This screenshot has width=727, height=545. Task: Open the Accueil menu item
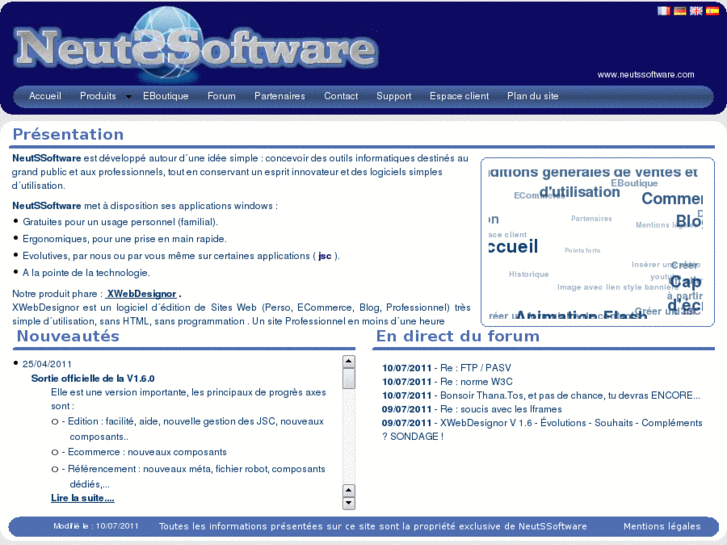point(45,96)
